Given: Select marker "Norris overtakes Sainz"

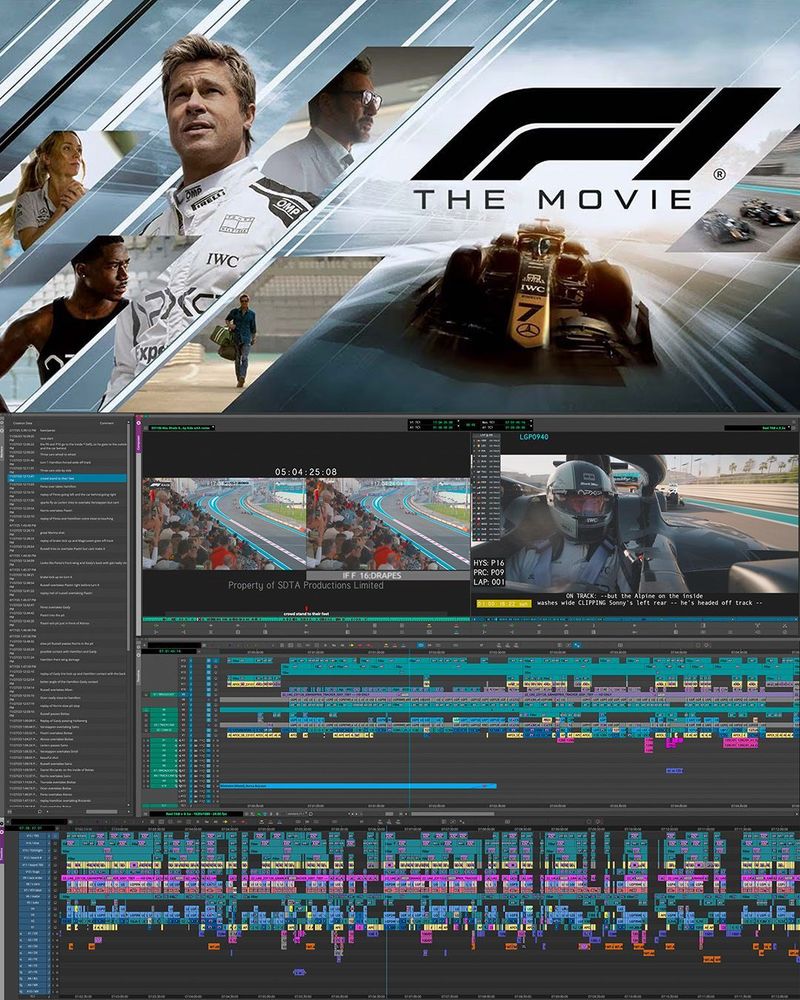Looking at the screenshot, I should click(67, 776).
